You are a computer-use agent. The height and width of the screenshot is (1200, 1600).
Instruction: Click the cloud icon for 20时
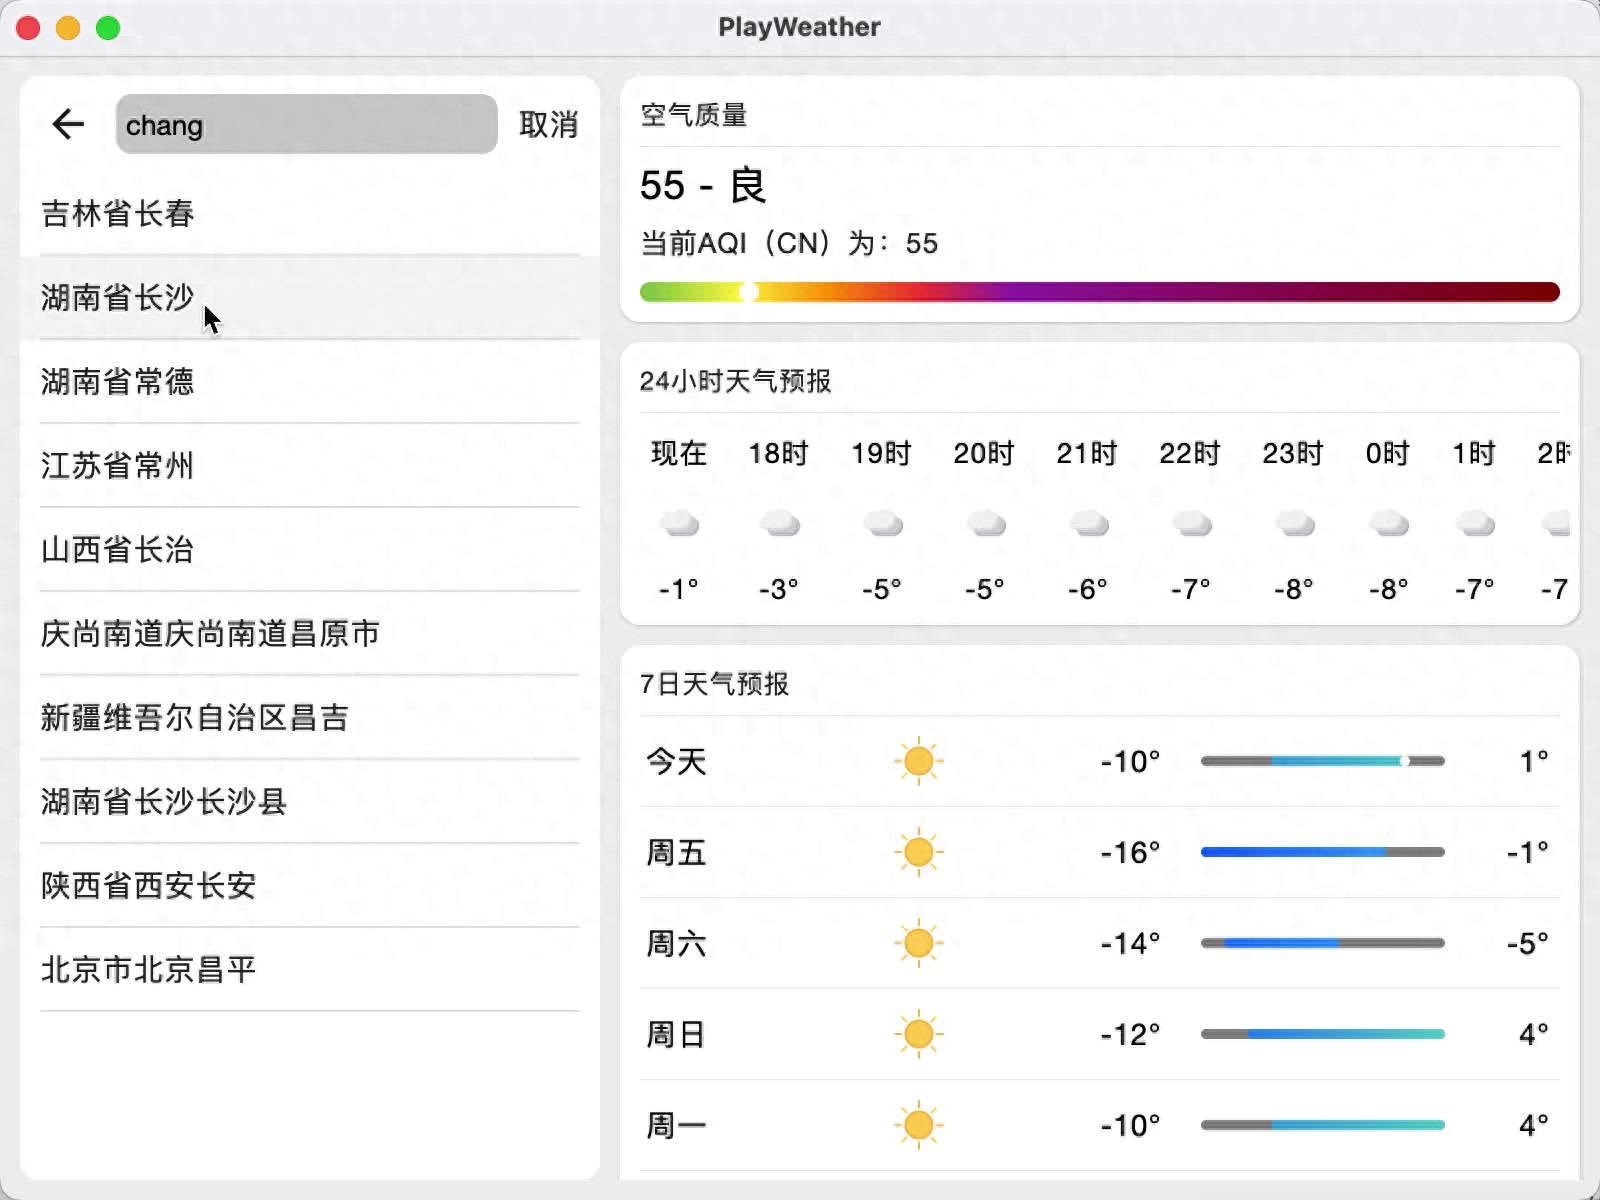click(x=985, y=523)
